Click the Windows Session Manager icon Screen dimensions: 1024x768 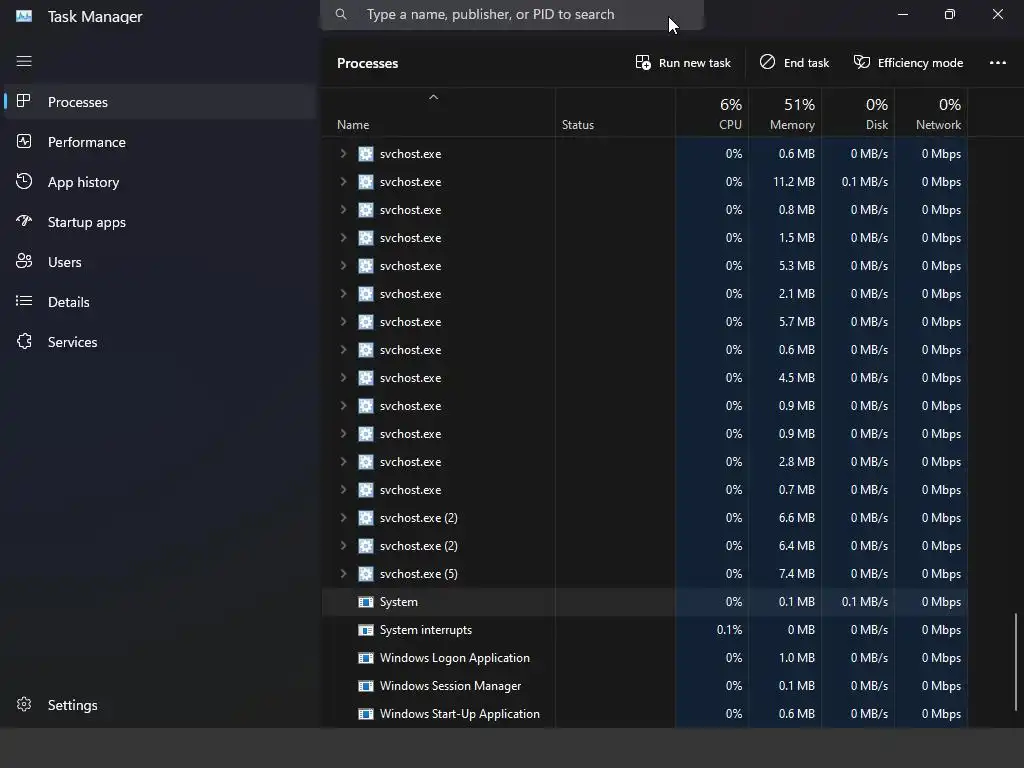(x=366, y=686)
